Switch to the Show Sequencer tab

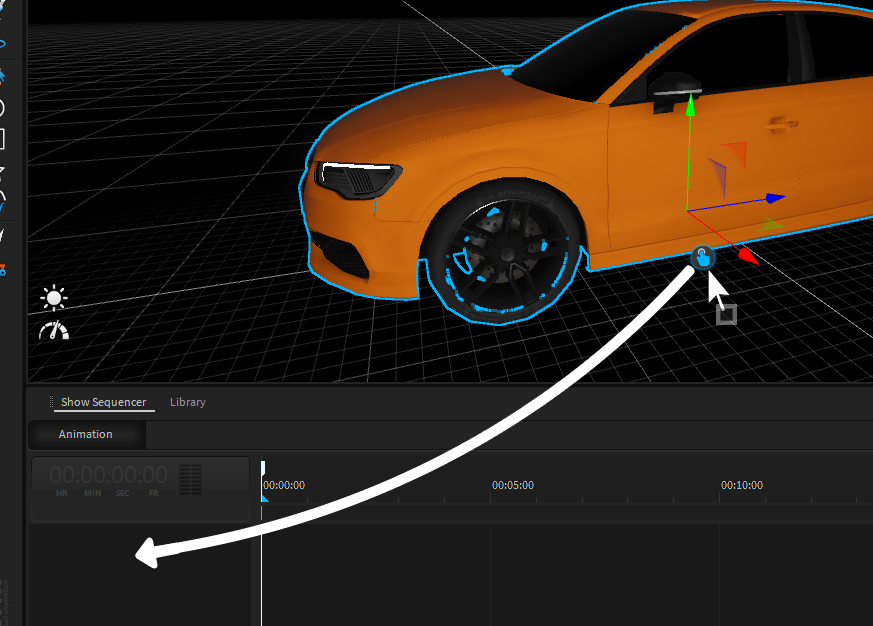coord(103,402)
